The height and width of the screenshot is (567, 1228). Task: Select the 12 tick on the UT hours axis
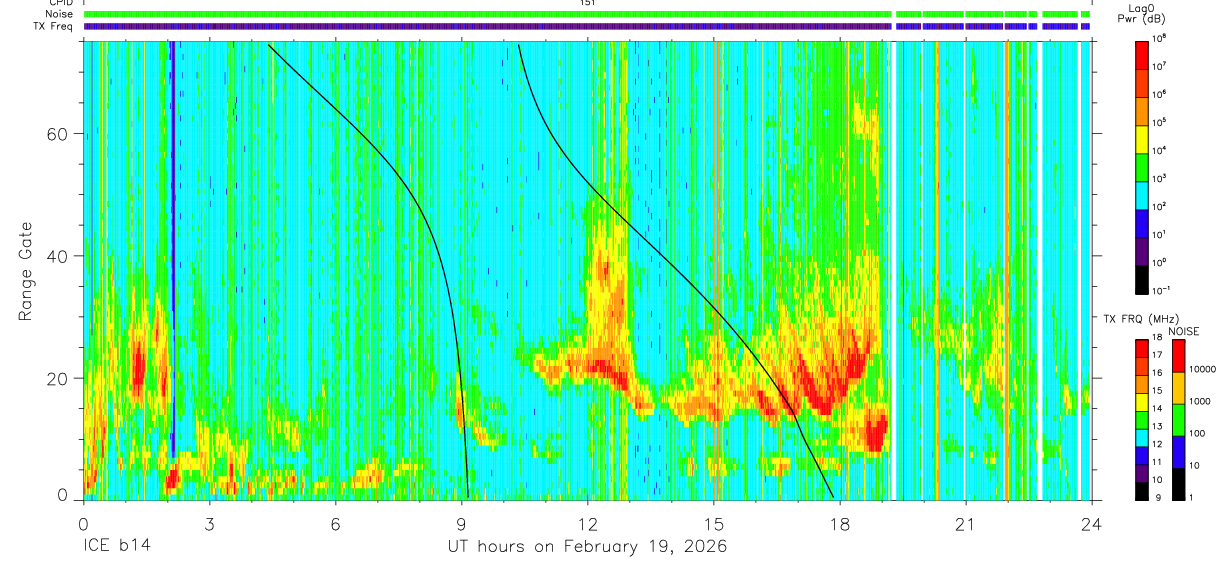pos(588,523)
